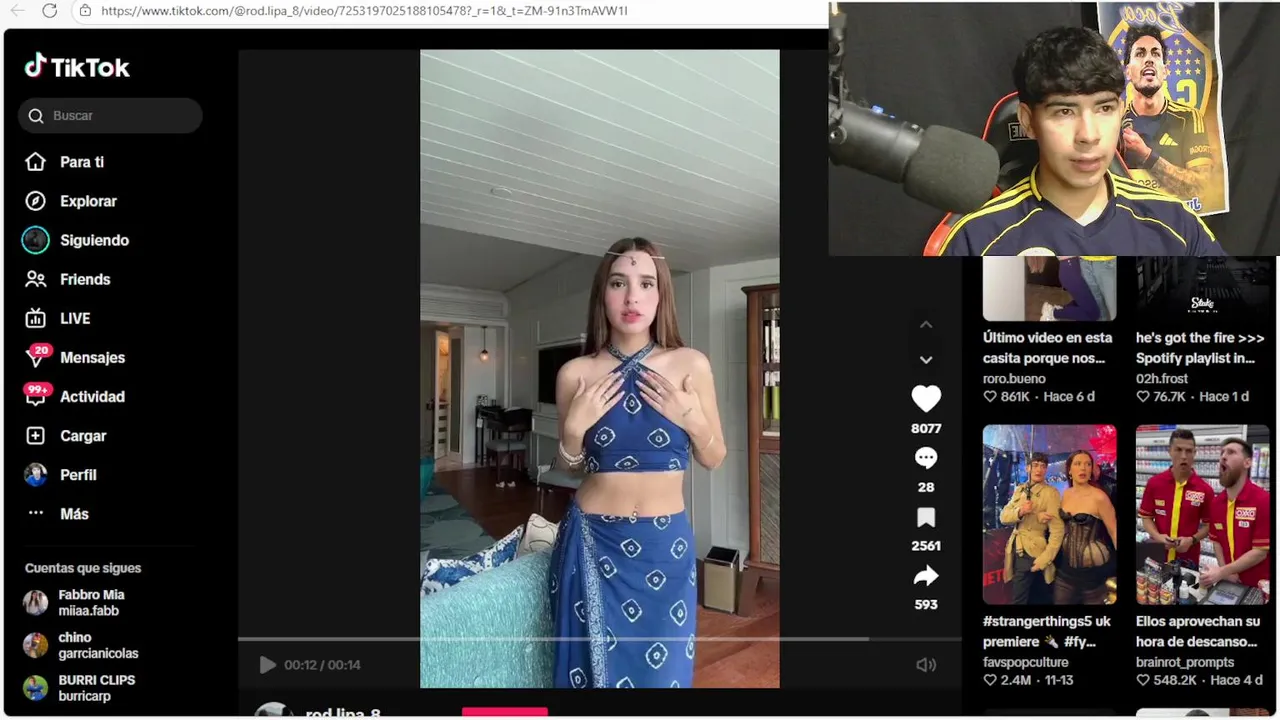The image size is (1280, 720).
Task: Open brainrot_prompts video thumbnail
Action: tap(1202, 515)
